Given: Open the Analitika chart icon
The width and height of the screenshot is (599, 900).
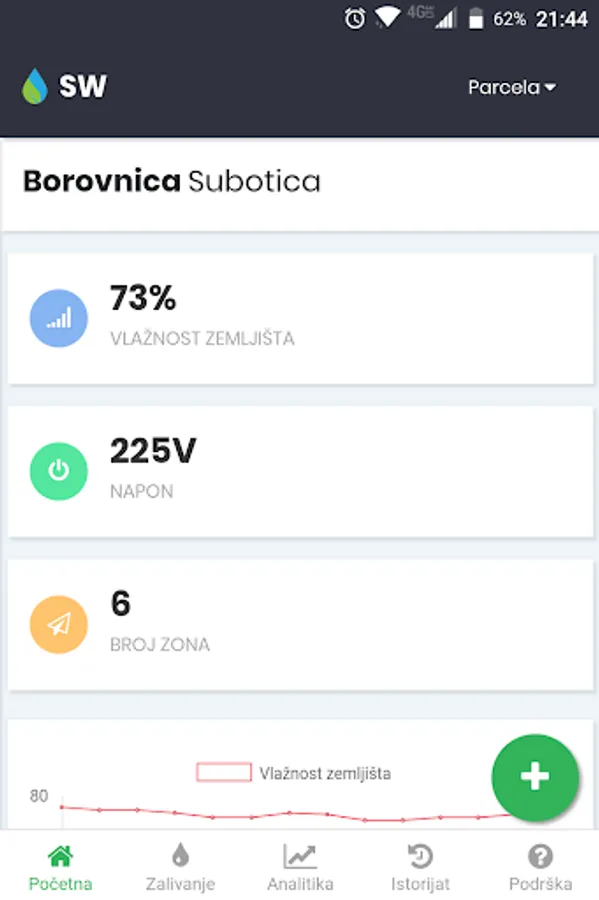Looking at the screenshot, I should pos(300,858).
